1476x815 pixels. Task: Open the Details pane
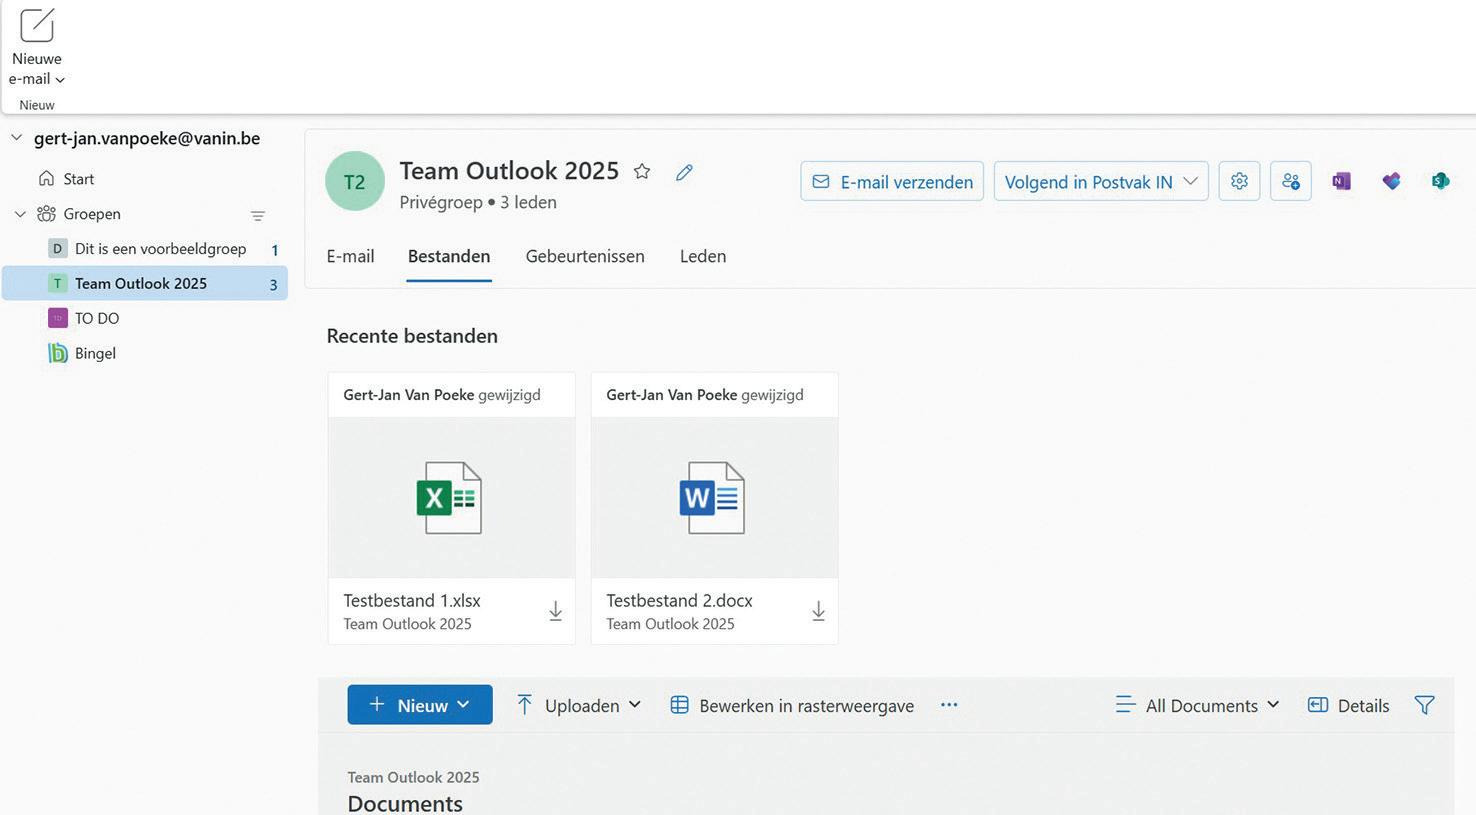pyautogui.click(x=1348, y=705)
